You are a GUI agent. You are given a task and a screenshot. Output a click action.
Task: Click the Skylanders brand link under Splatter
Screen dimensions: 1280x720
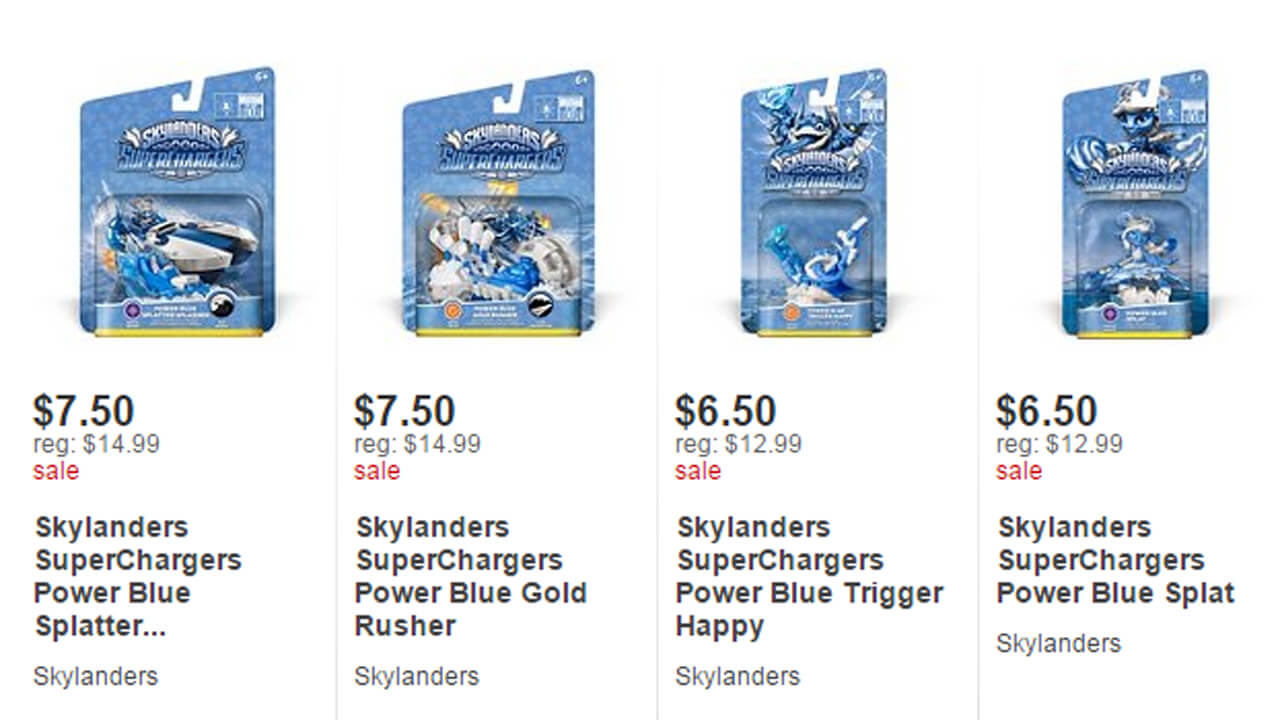click(95, 676)
